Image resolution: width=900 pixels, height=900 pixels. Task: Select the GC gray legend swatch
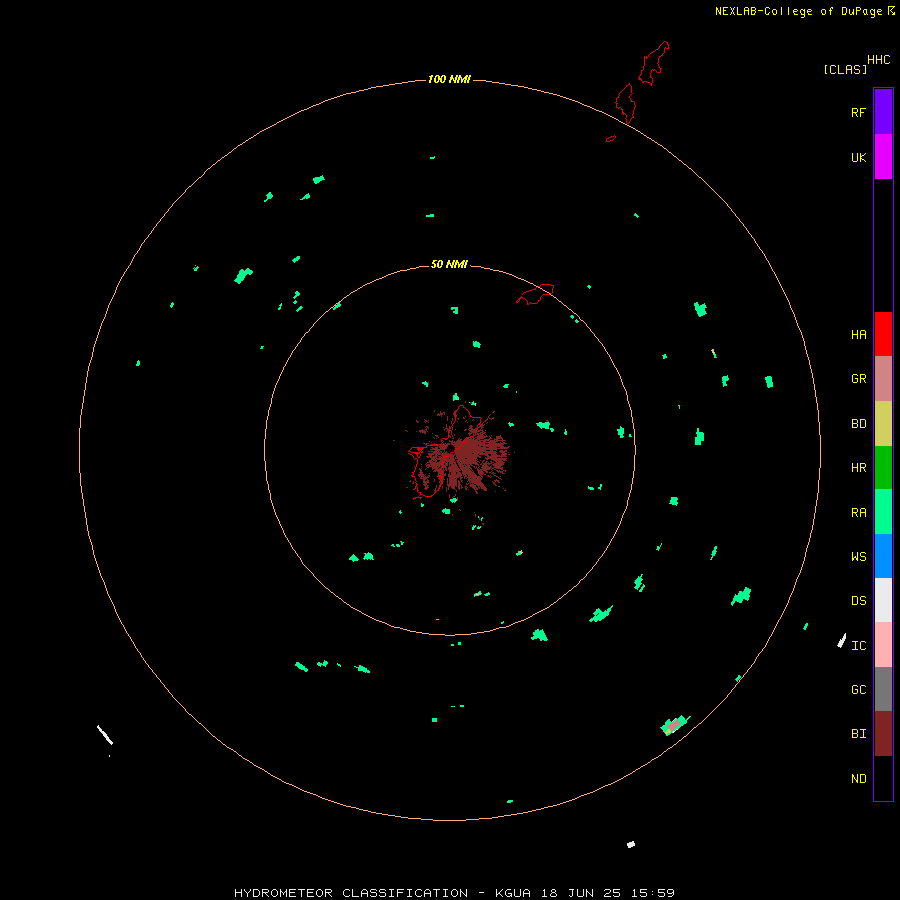883,689
